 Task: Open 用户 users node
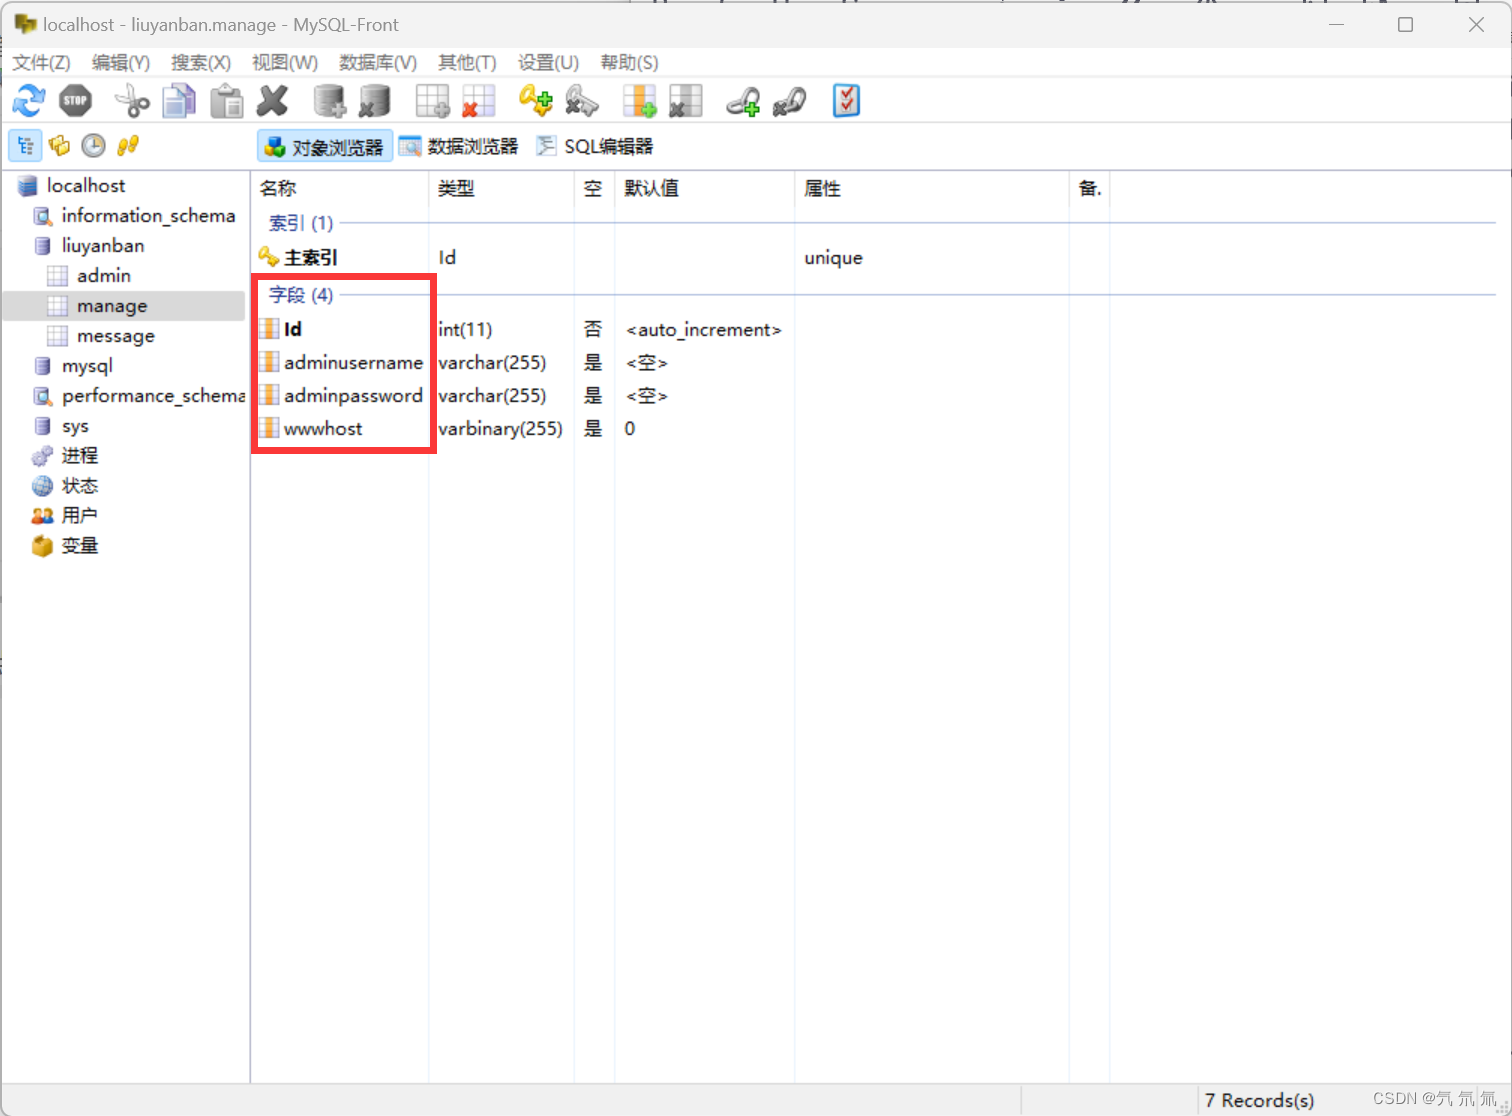(79, 516)
